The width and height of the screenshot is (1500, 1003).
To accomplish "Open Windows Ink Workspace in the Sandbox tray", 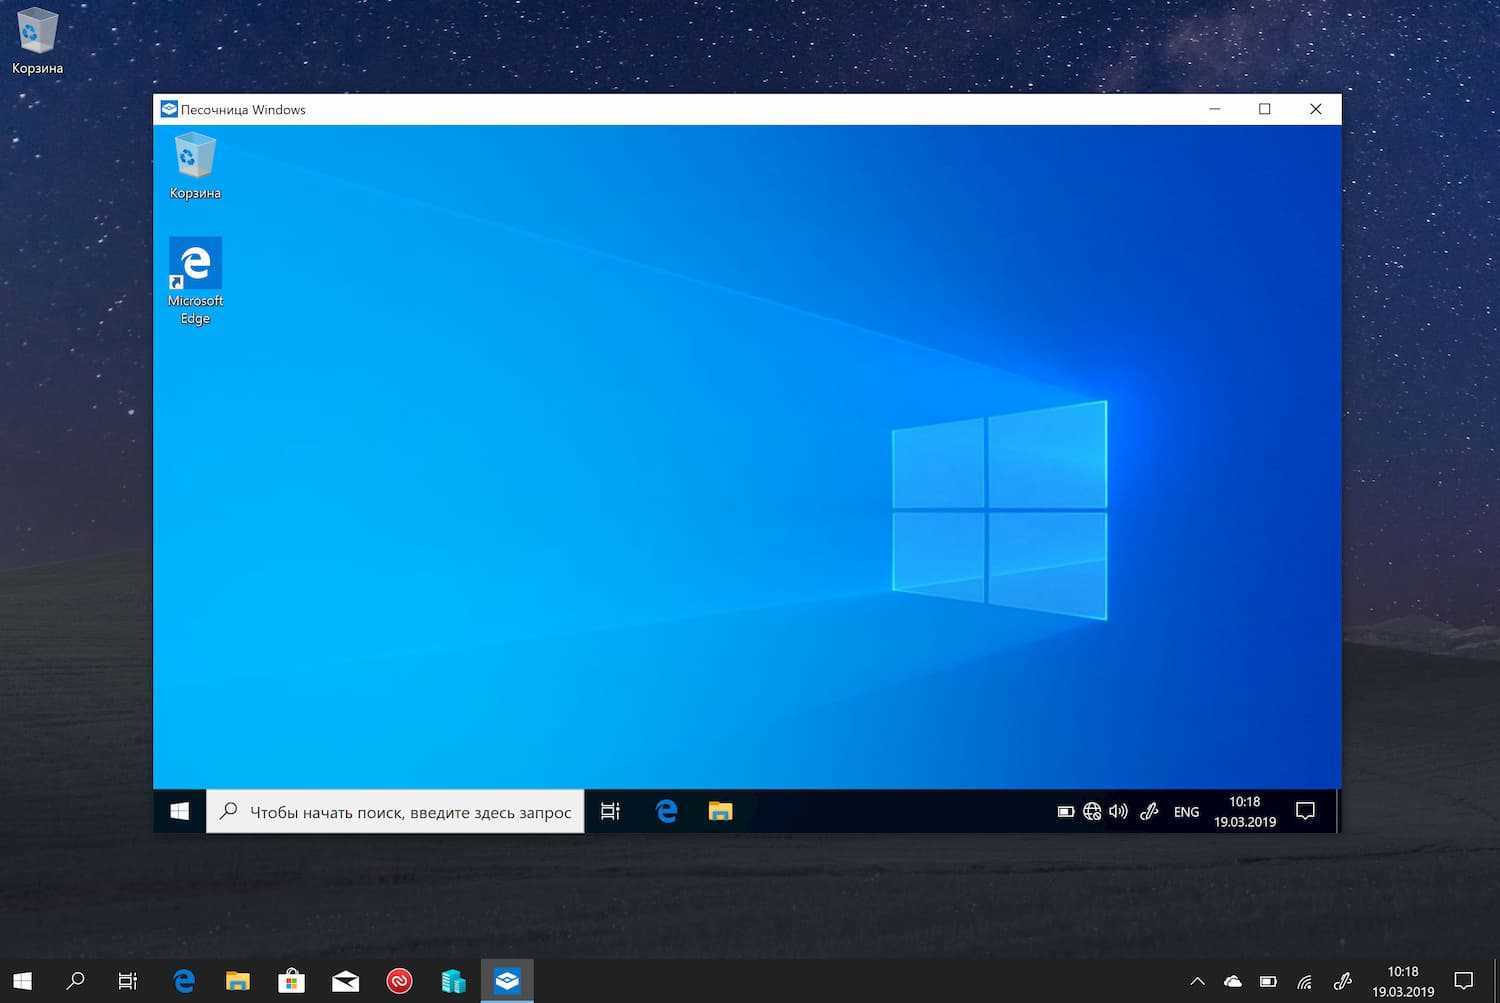I will click(1149, 811).
